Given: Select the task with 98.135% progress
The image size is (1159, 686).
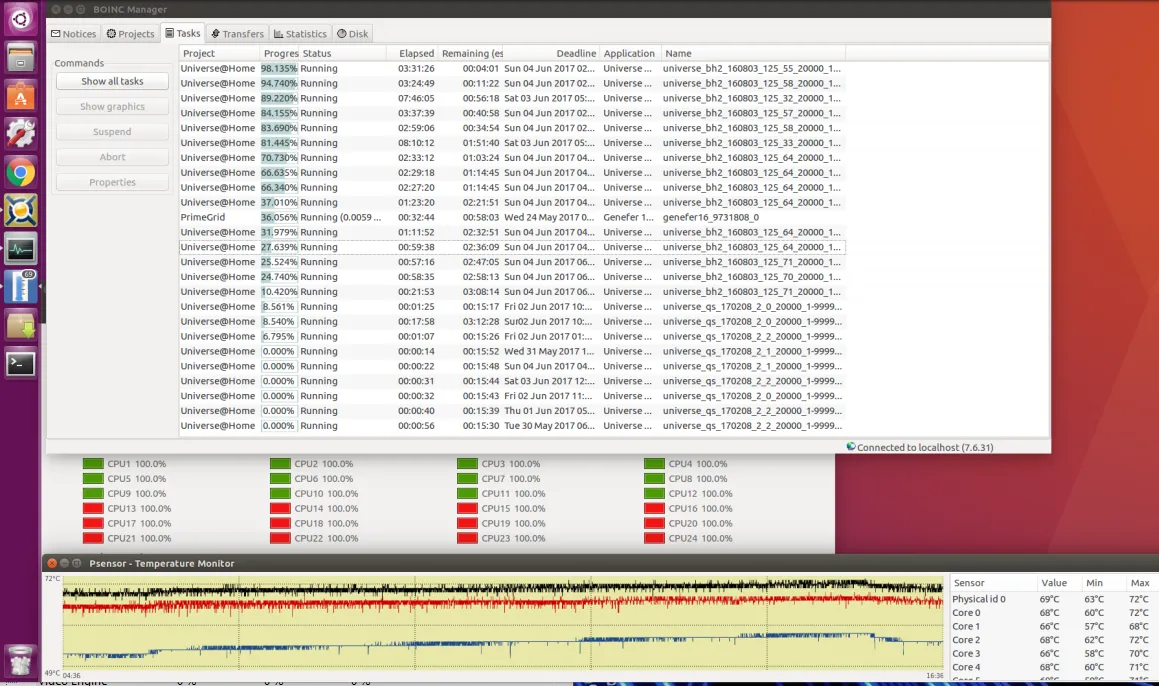Looking at the screenshot, I should (x=512, y=68).
